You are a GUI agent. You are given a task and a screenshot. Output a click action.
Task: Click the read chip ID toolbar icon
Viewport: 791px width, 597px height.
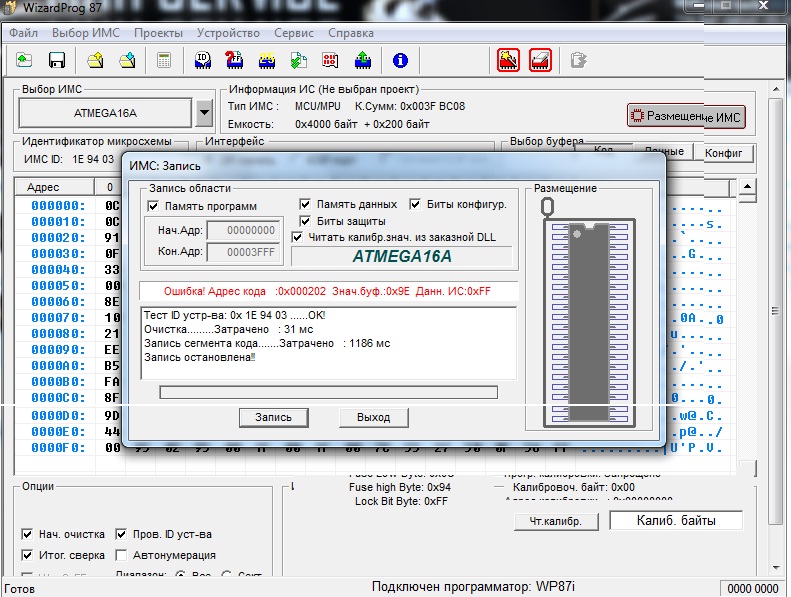point(203,61)
